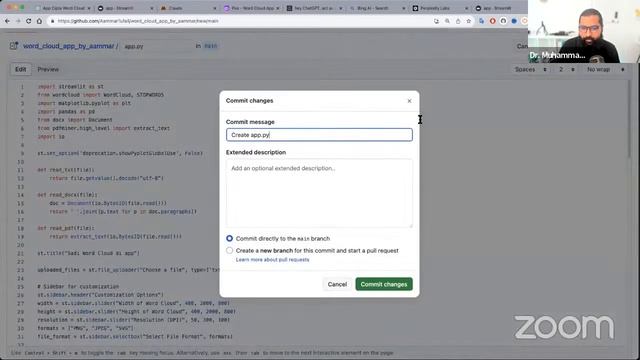Screen dimensions: 640x360
Task: Click the main branch label
Action: (x=211, y=46)
